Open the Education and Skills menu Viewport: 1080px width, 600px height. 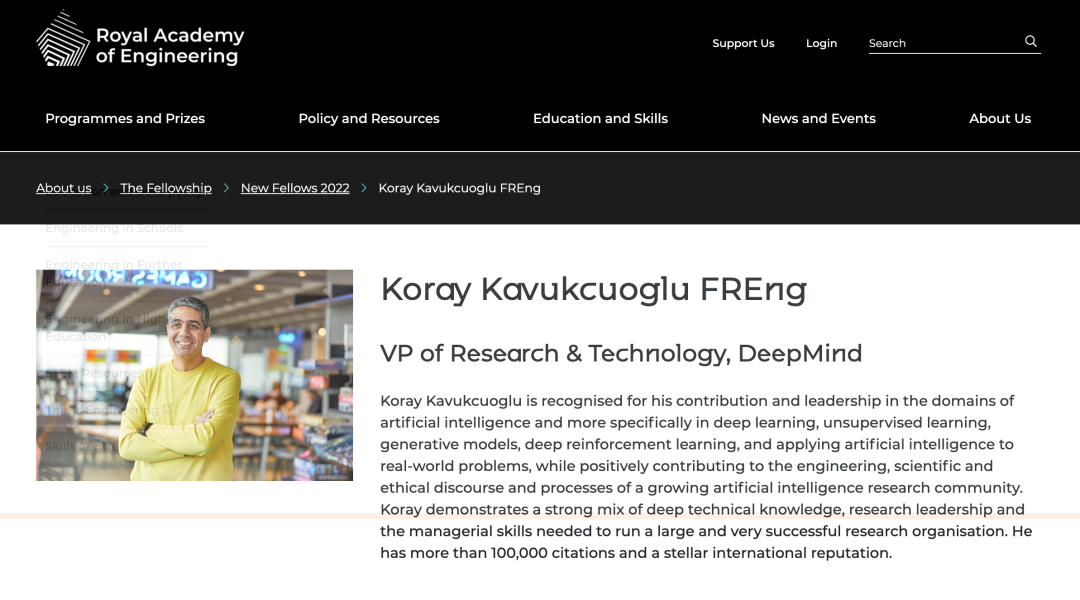(600, 118)
